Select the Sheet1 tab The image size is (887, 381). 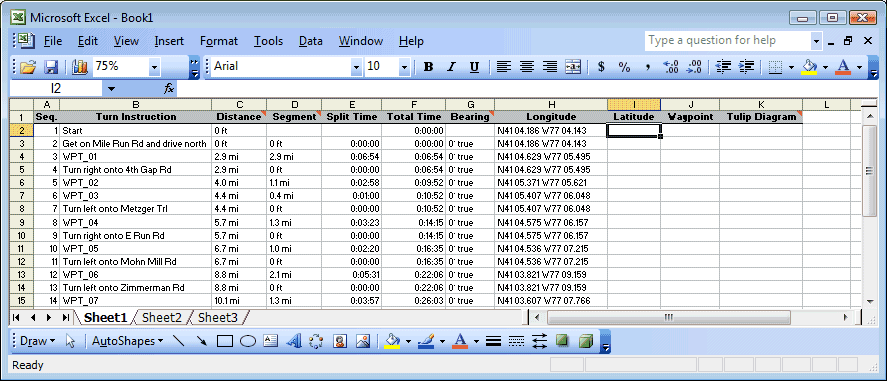click(x=106, y=318)
